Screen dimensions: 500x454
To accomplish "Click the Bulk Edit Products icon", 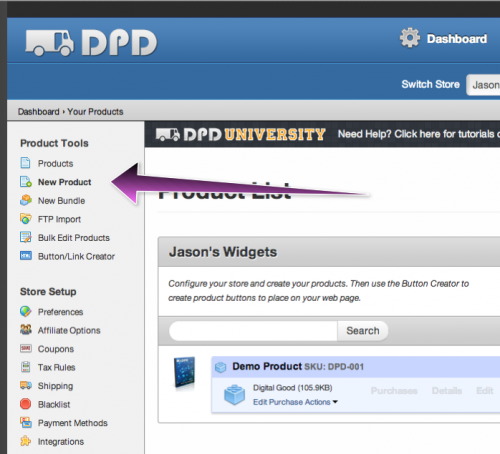I will (26, 237).
